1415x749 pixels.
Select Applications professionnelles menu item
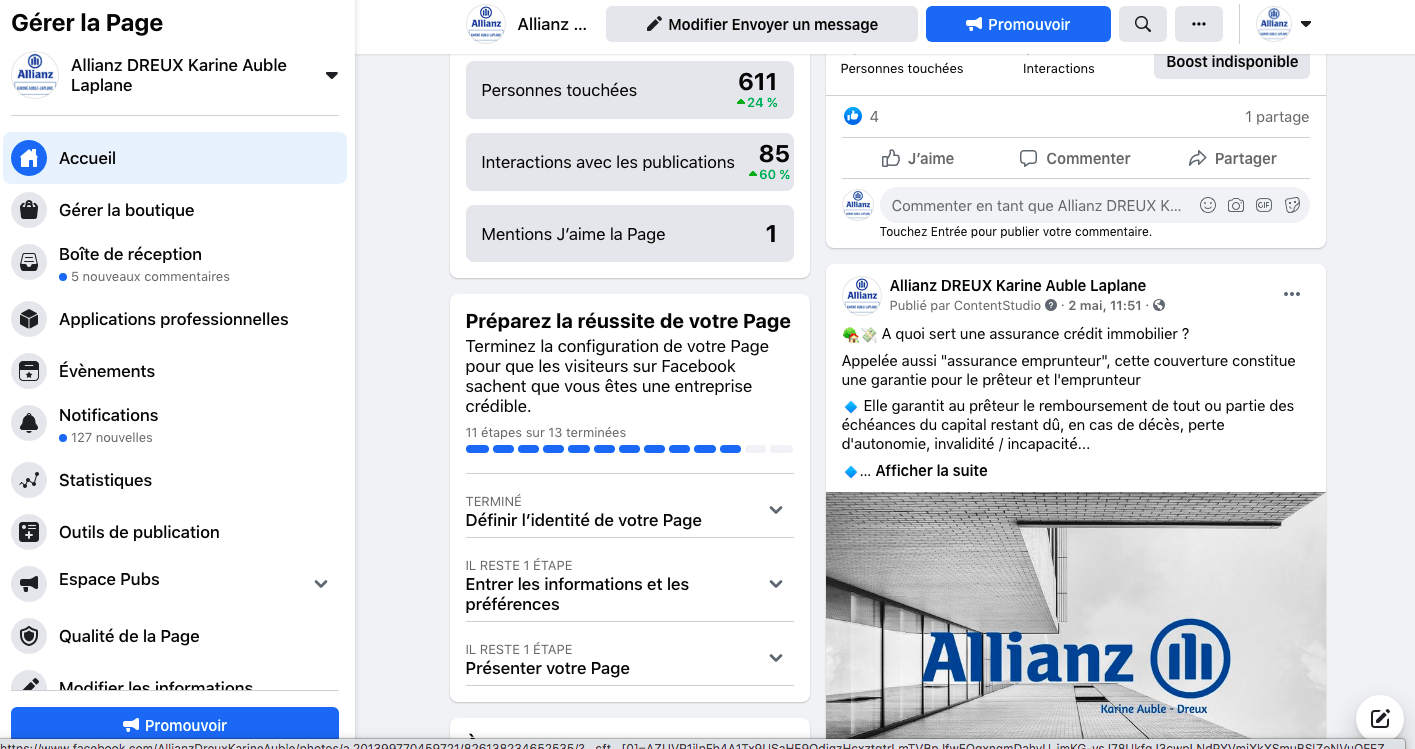(x=175, y=319)
